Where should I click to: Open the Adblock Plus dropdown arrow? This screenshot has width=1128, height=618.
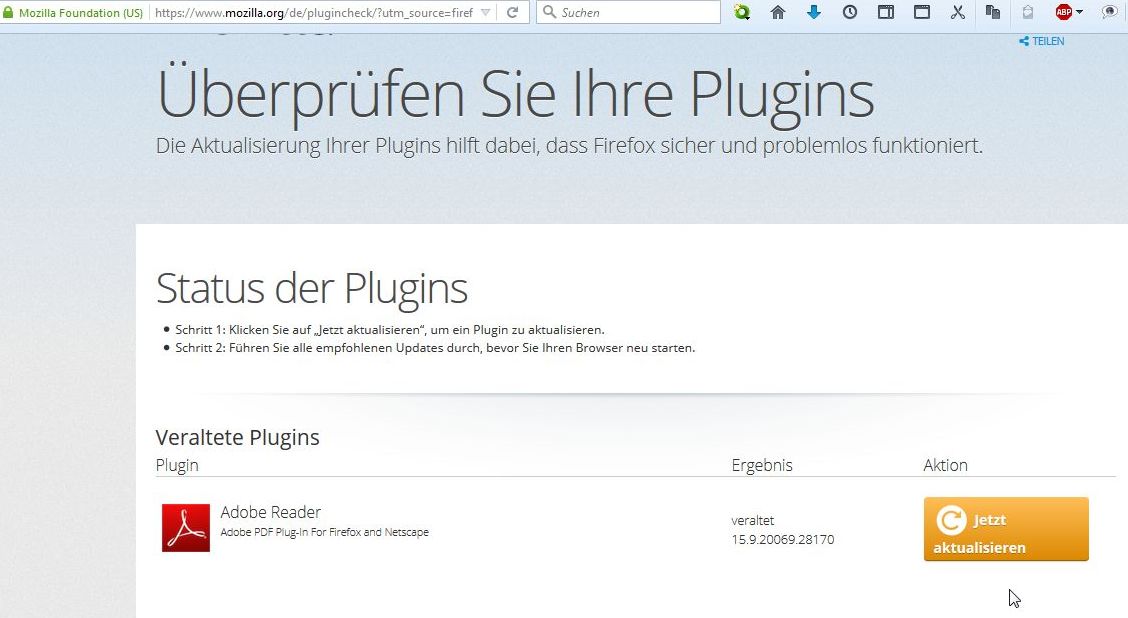pyautogui.click(x=1079, y=12)
